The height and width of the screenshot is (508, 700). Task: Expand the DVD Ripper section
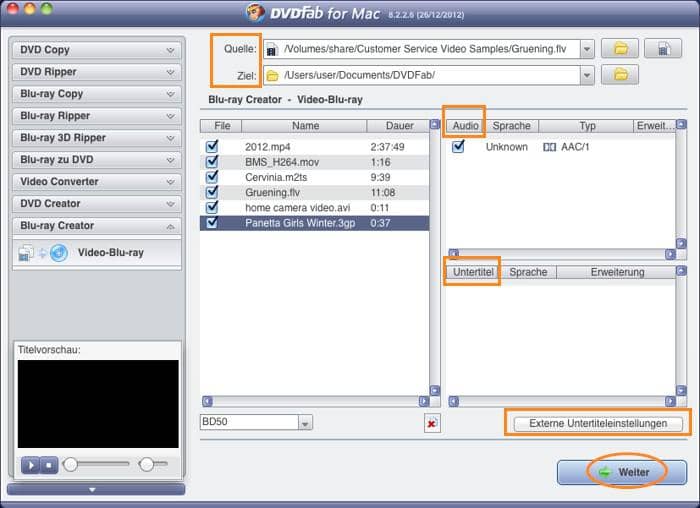click(x=97, y=72)
